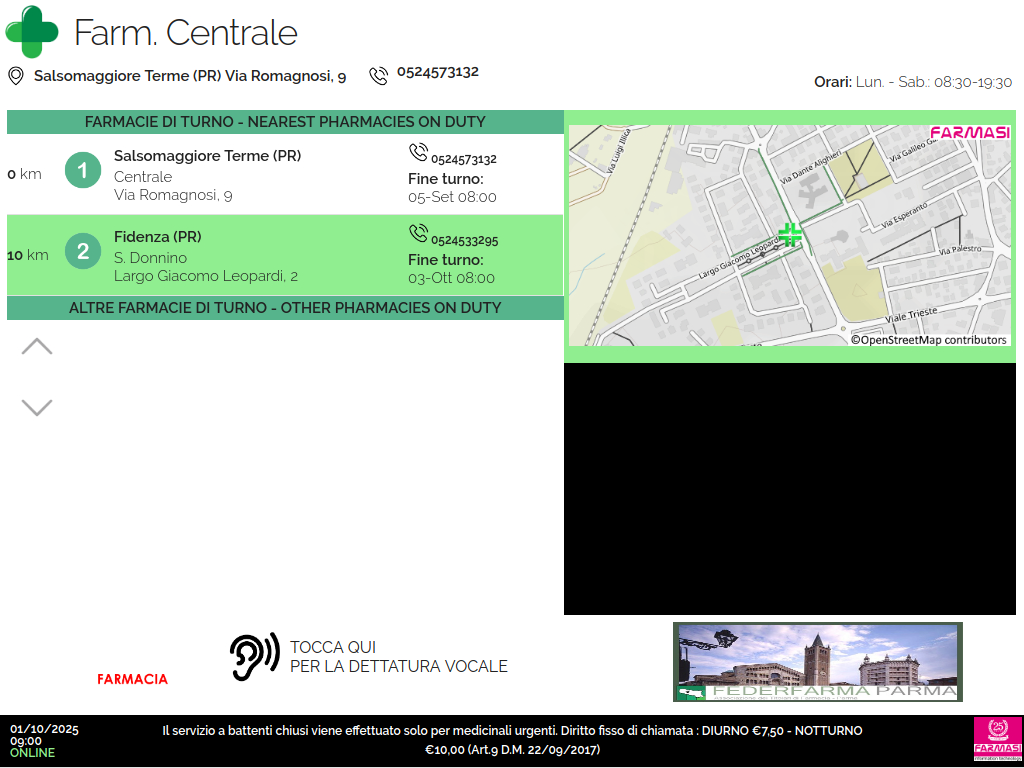Viewport: 1024px width, 768px height.
Task: Click the Farm. Centrale title text
Action: [x=186, y=33]
